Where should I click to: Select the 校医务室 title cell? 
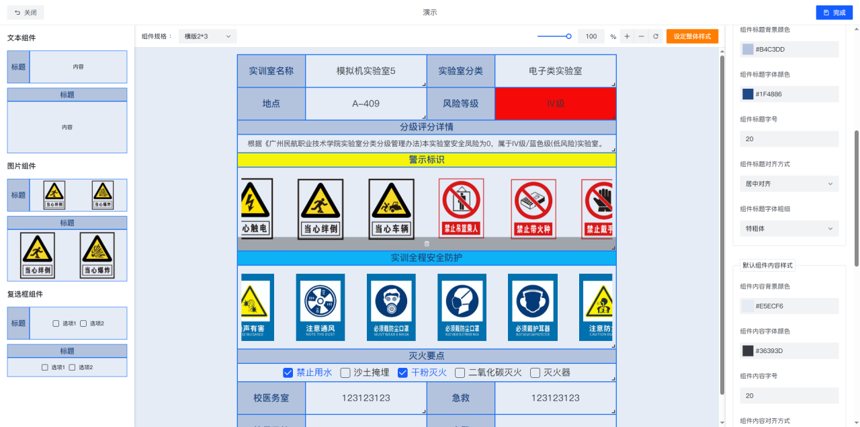[271, 398]
